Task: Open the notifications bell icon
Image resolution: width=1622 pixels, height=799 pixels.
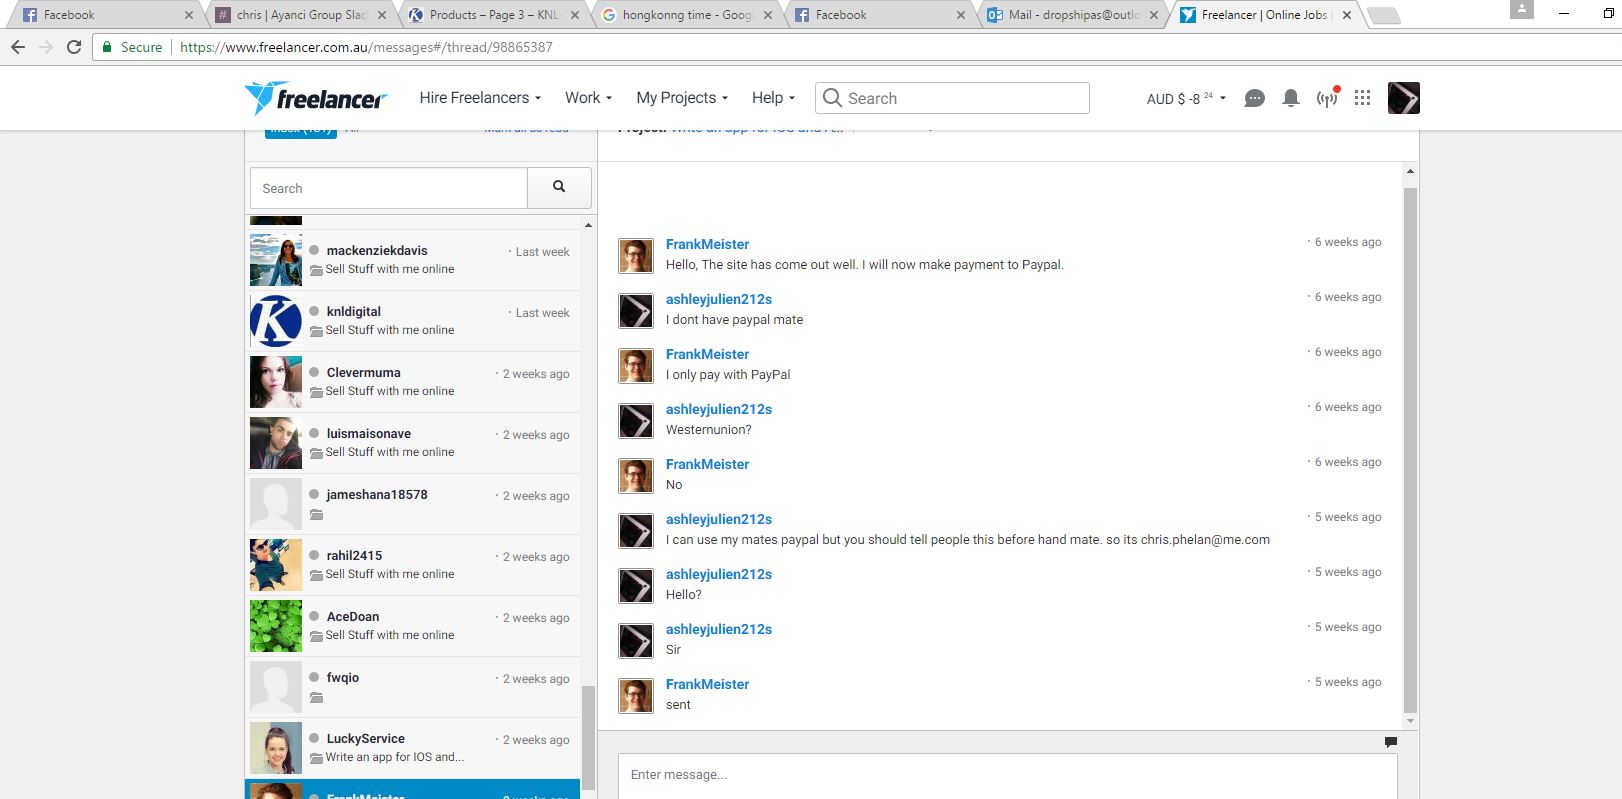Action: tap(1291, 98)
